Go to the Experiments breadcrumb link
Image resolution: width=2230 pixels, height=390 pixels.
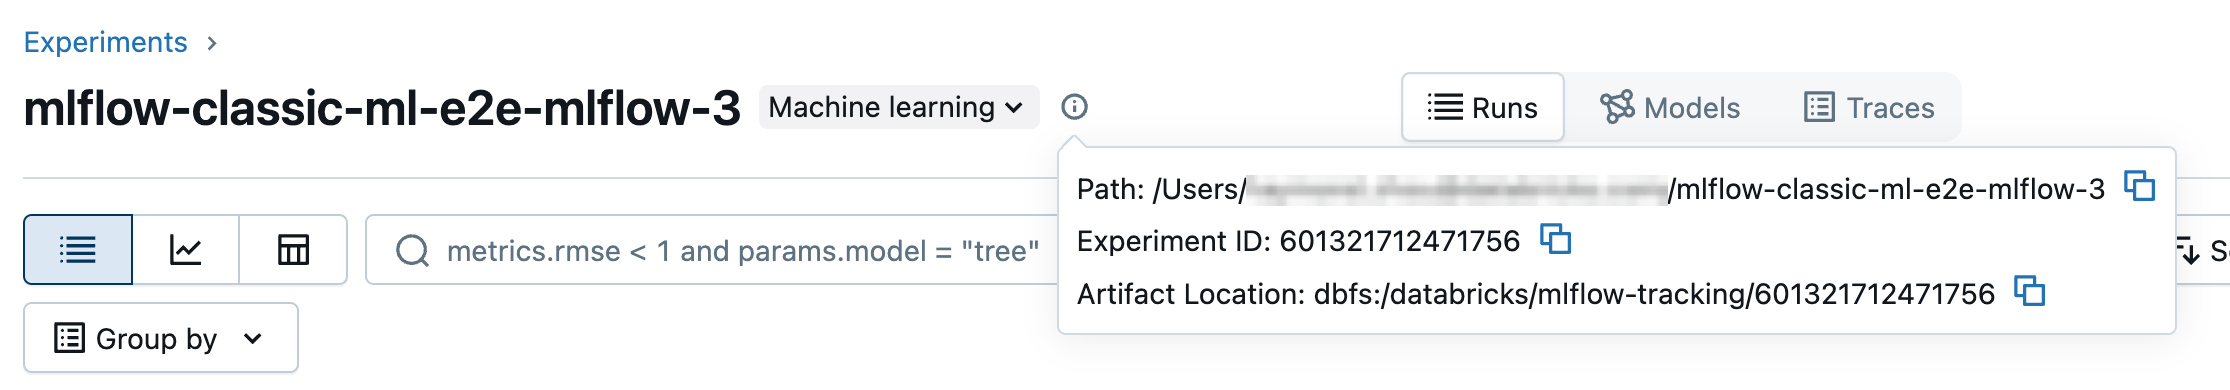click(106, 42)
